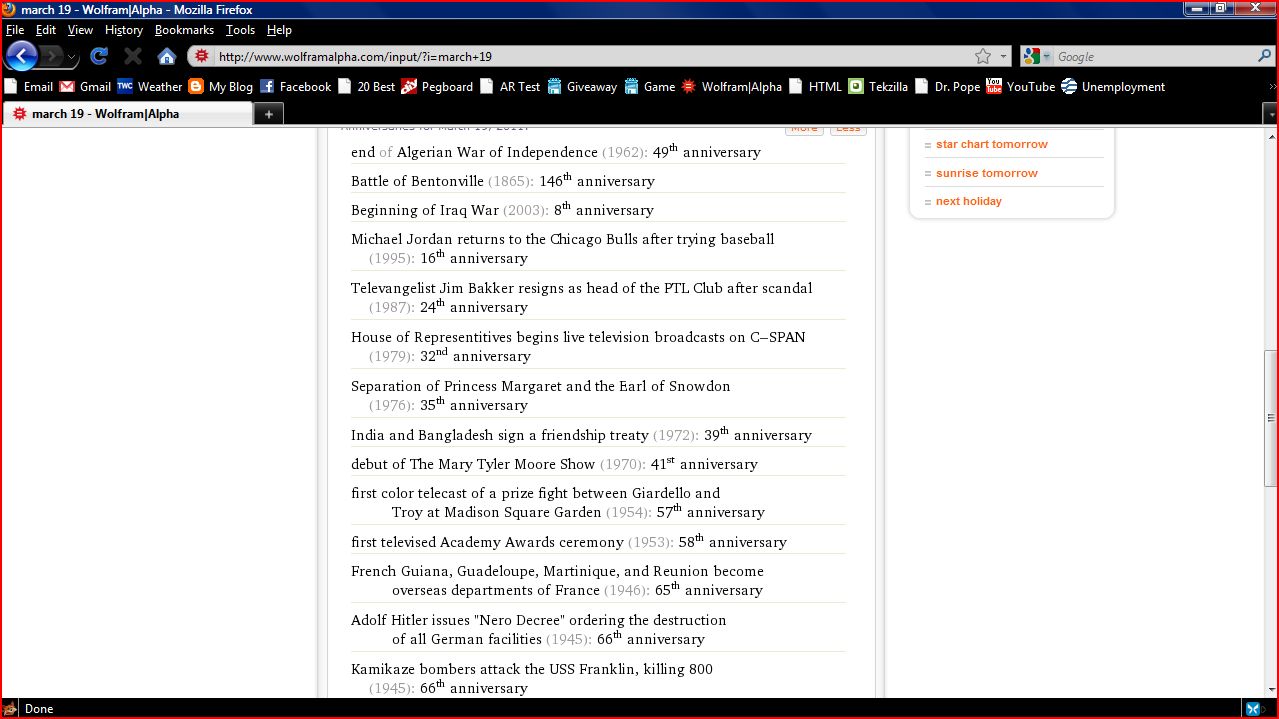Click the 'star chart tomorrow' link
This screenshot has width=1279, height=719.
tap(991, 144)
